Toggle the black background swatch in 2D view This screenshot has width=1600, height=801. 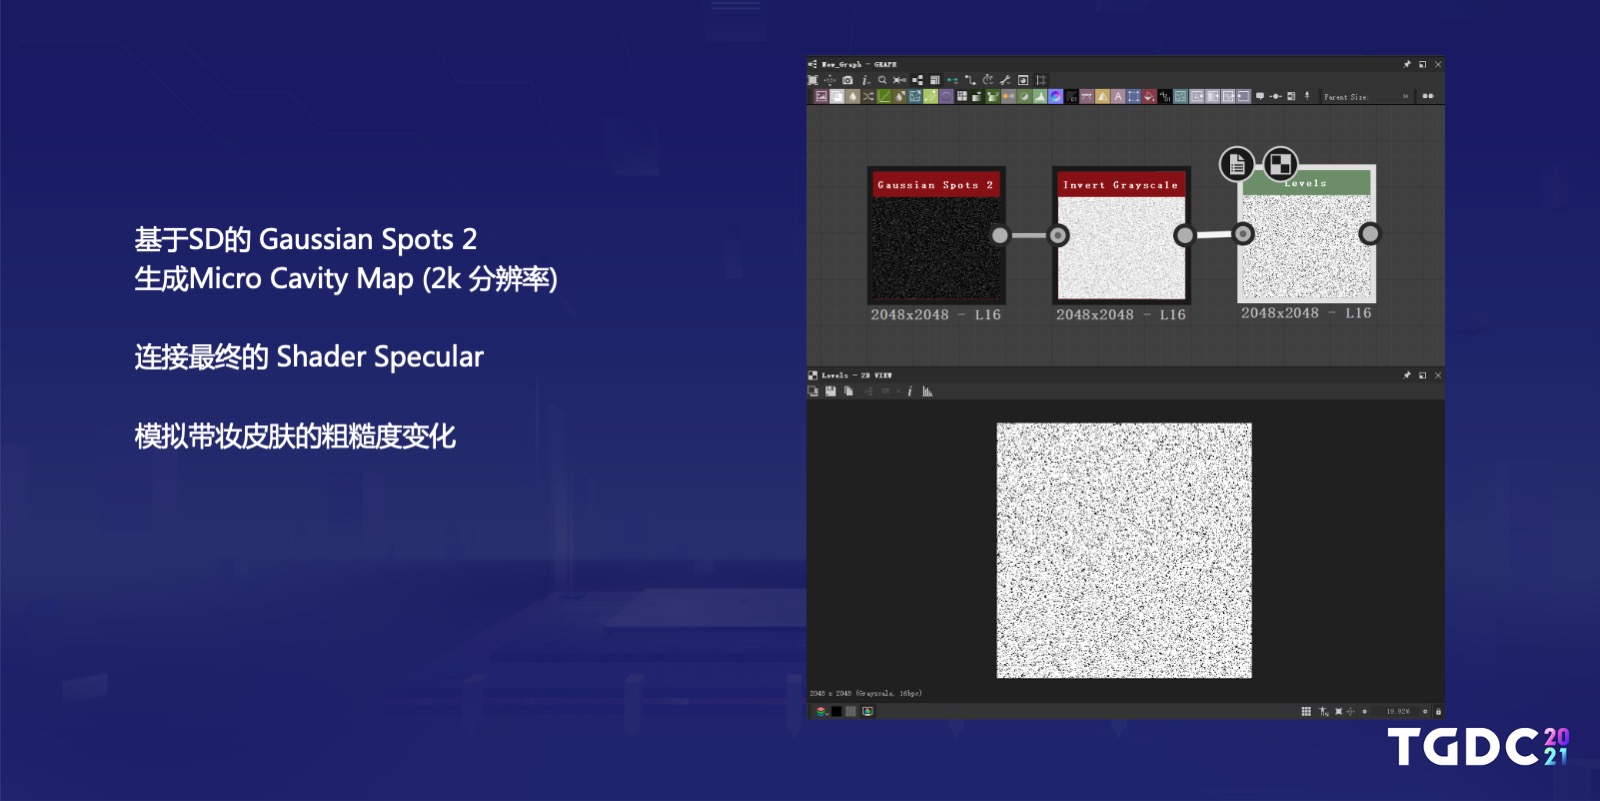[x=836, y=711]
